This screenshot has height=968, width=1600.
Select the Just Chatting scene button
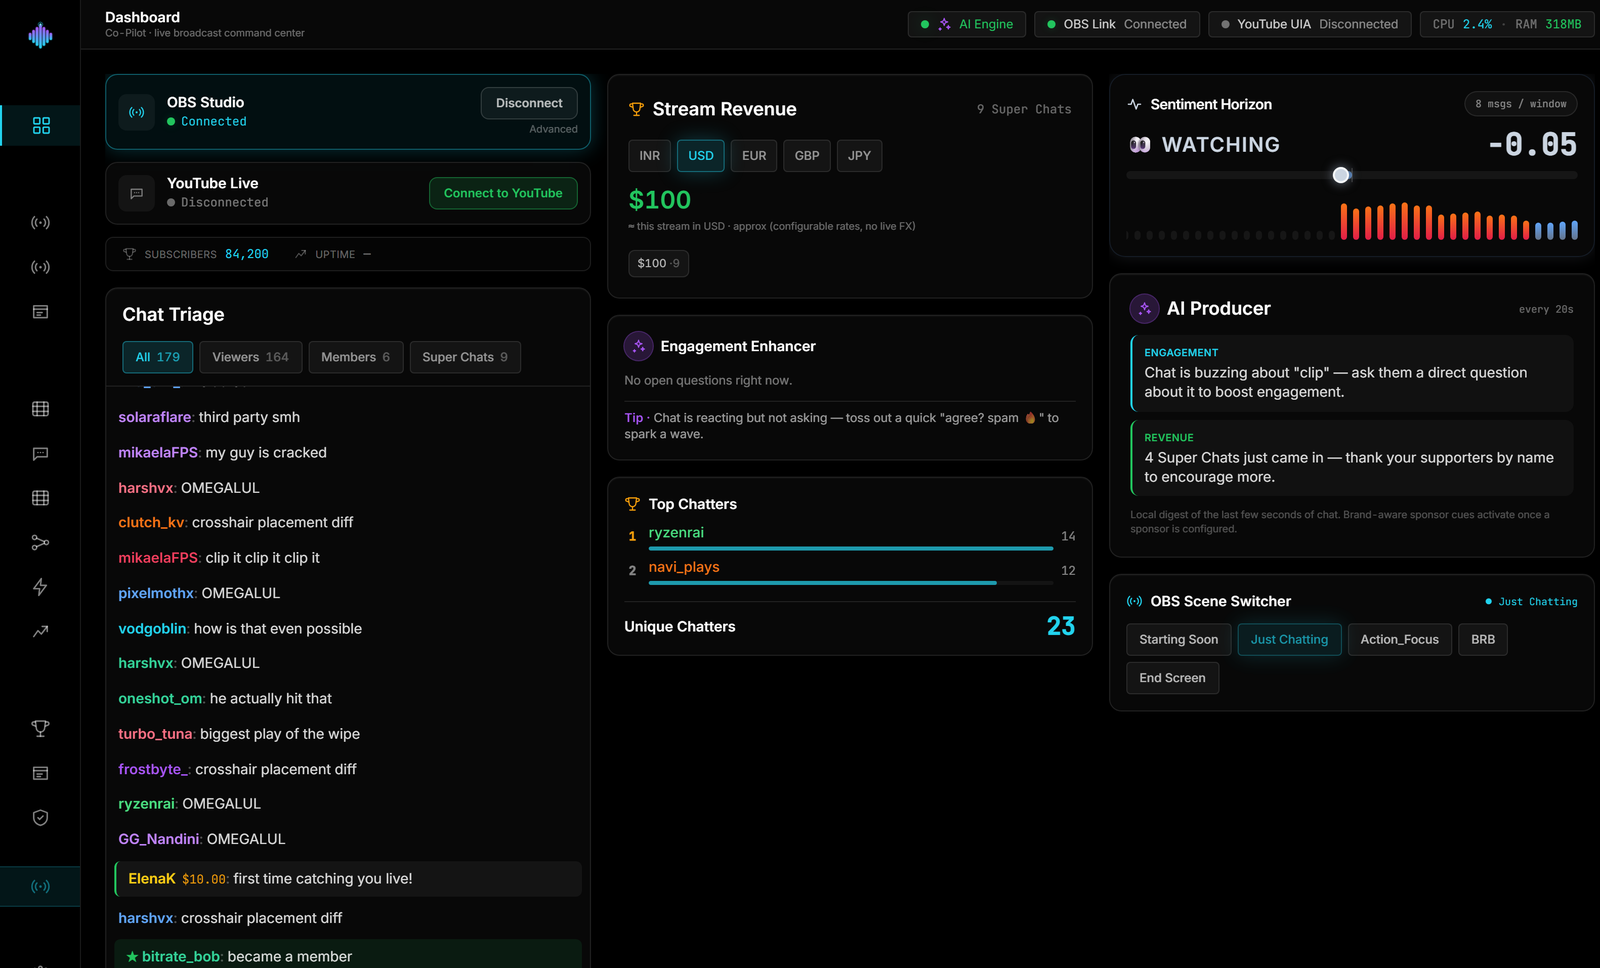(x=1289, y=640)
